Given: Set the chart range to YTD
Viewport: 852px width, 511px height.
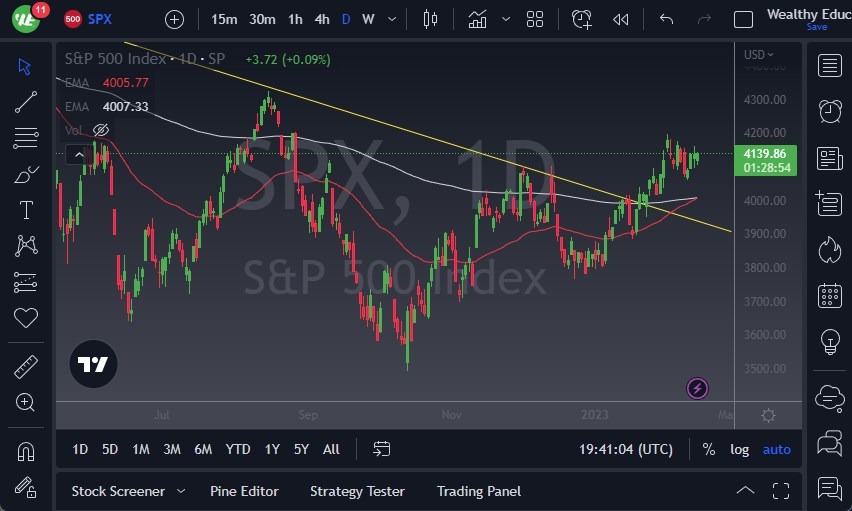Looking at the screenshot, I should tap(238, 449).
